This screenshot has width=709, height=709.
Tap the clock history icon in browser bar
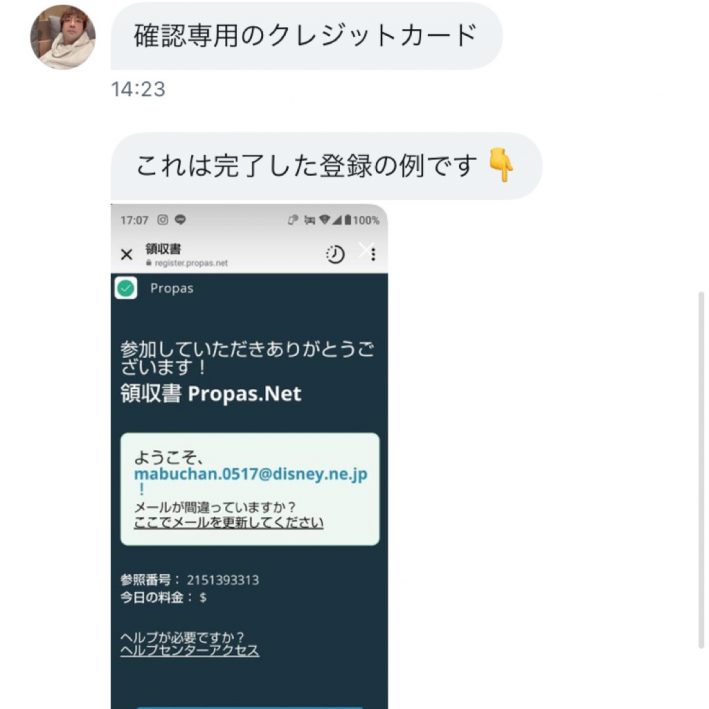(x=335, y=254)
